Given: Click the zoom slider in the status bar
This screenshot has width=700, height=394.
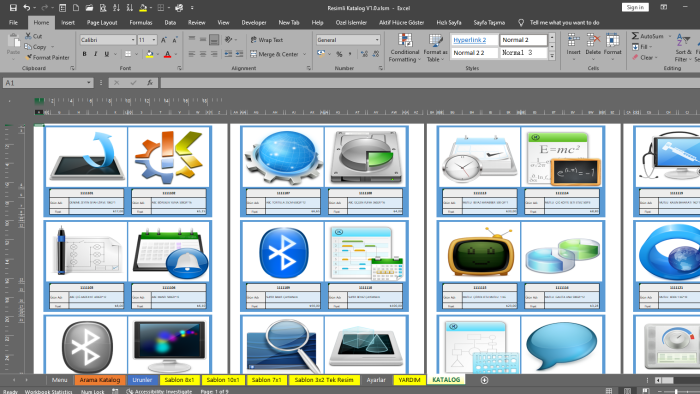Looking at the screenshot, I should 676,391.
